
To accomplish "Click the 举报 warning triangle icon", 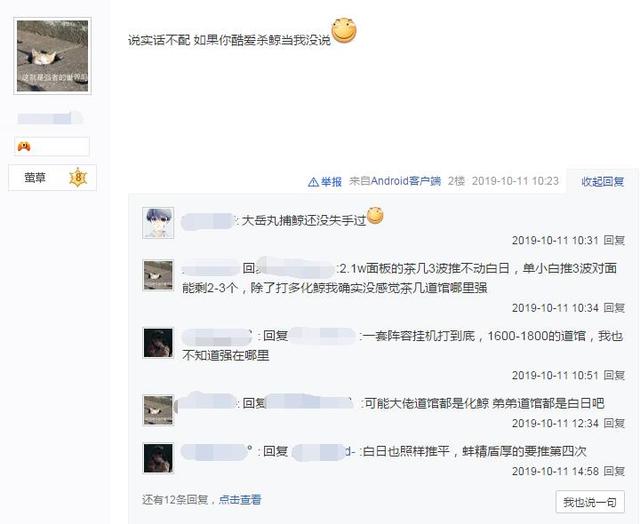I will coord(313,182).
